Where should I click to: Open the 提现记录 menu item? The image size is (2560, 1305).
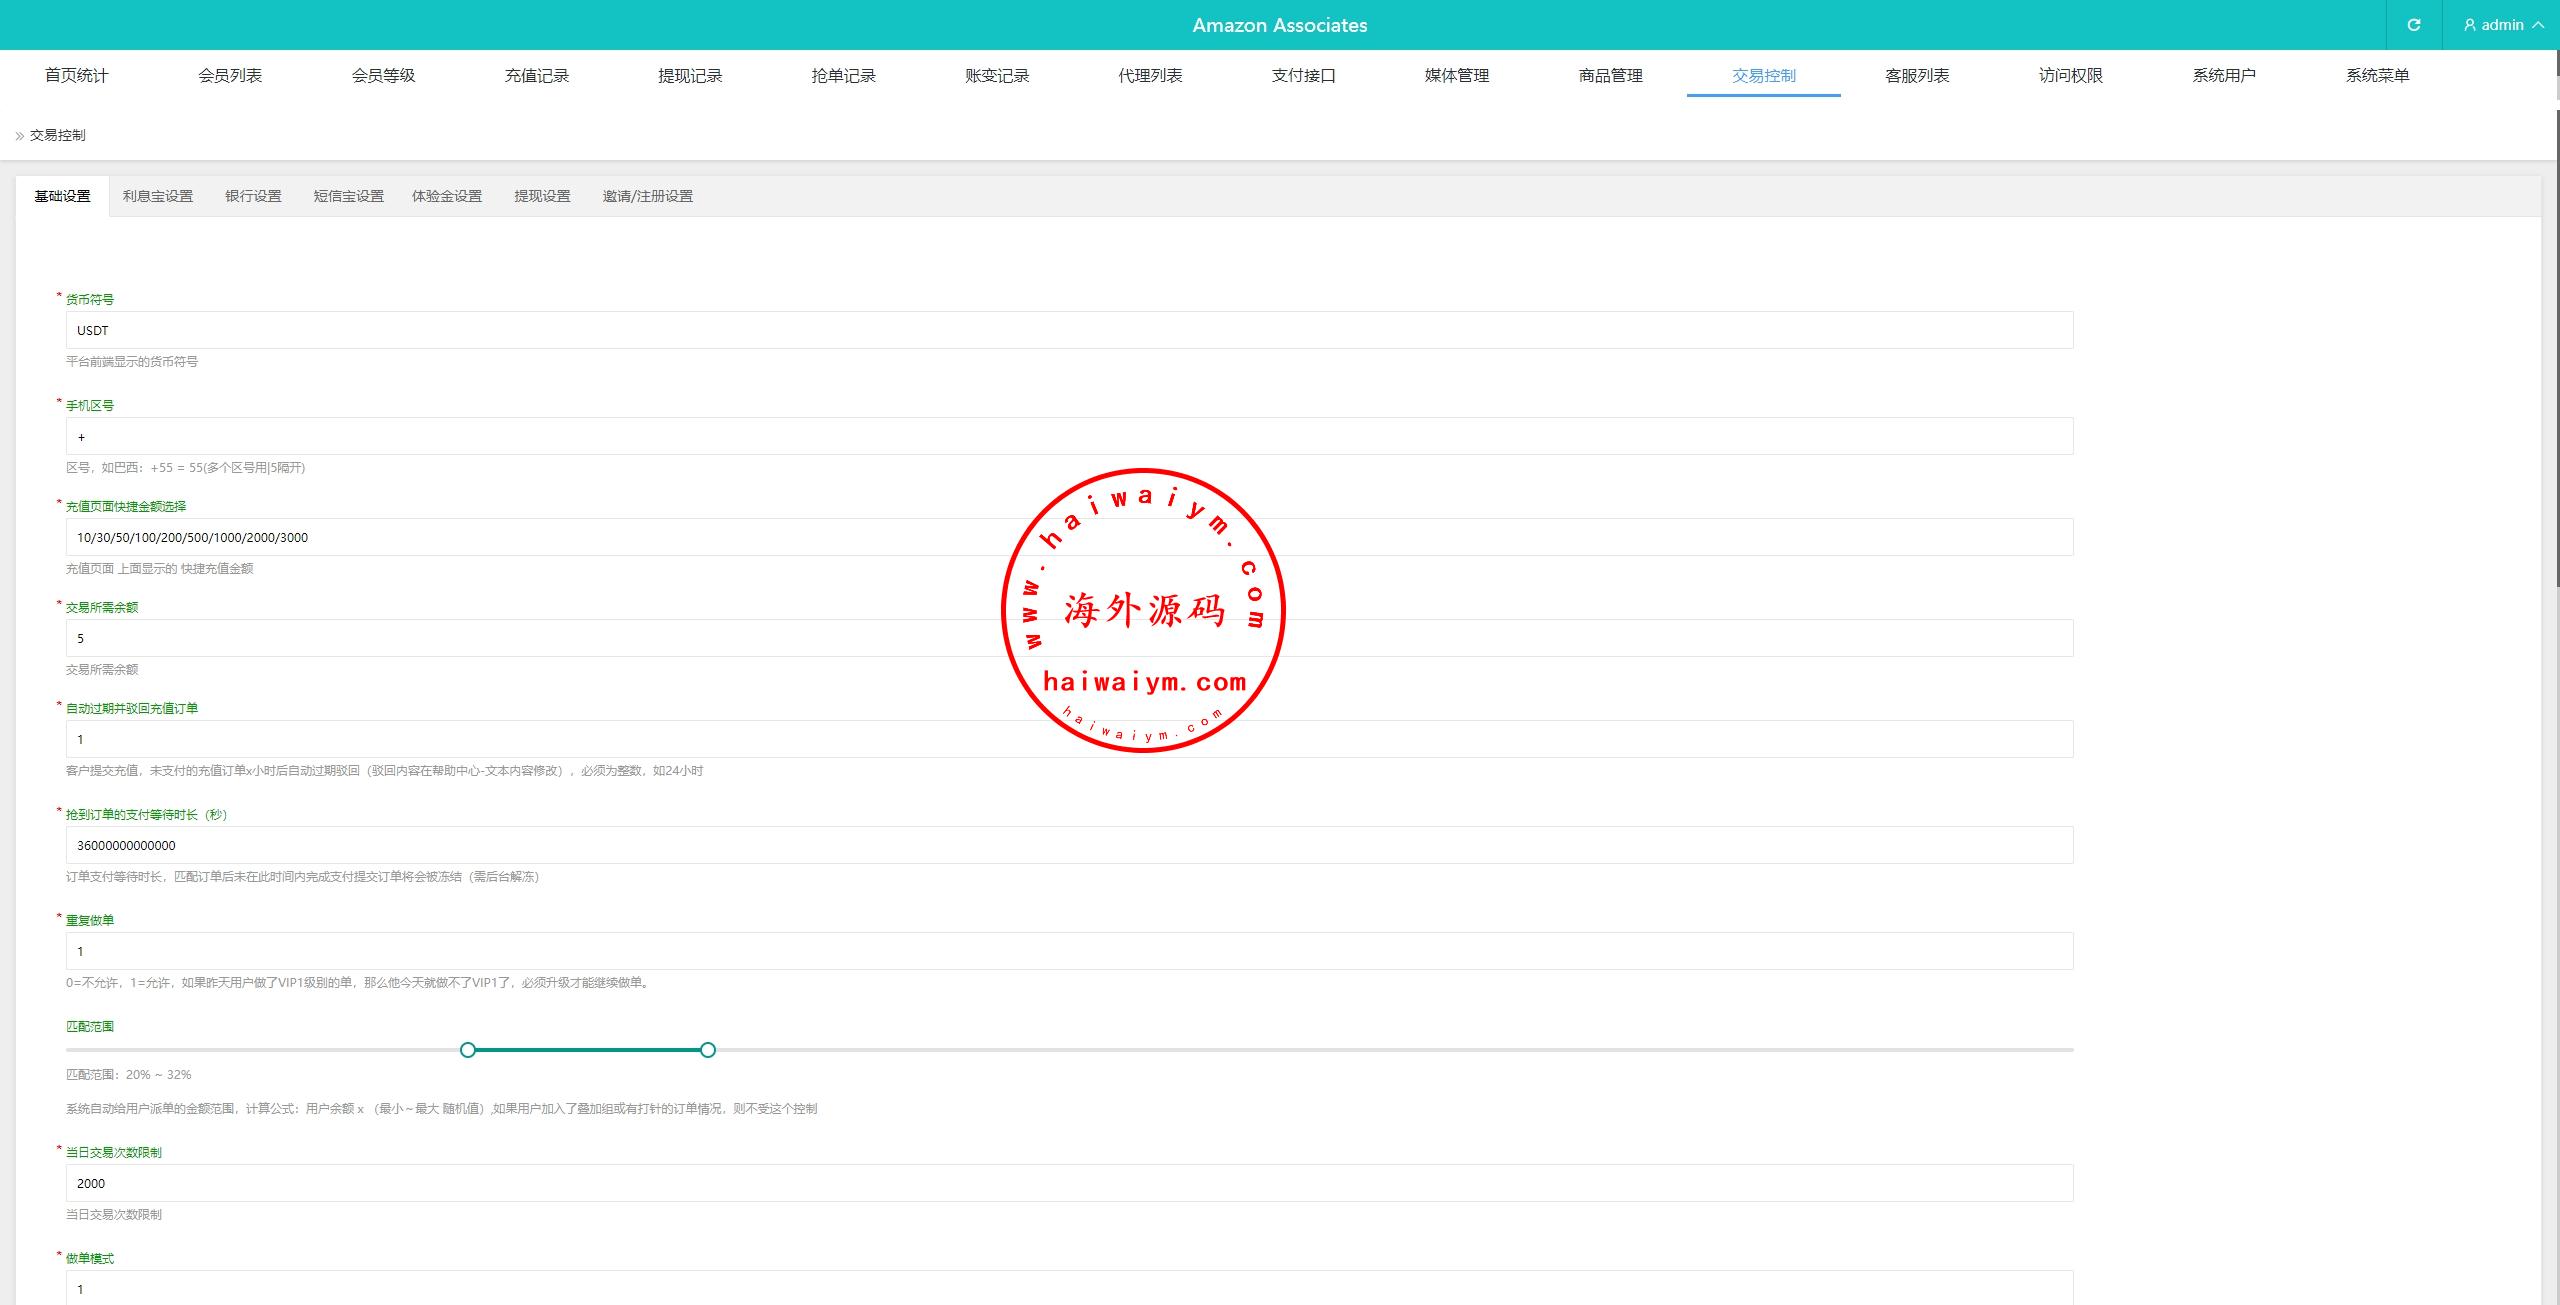coord(690,75)
